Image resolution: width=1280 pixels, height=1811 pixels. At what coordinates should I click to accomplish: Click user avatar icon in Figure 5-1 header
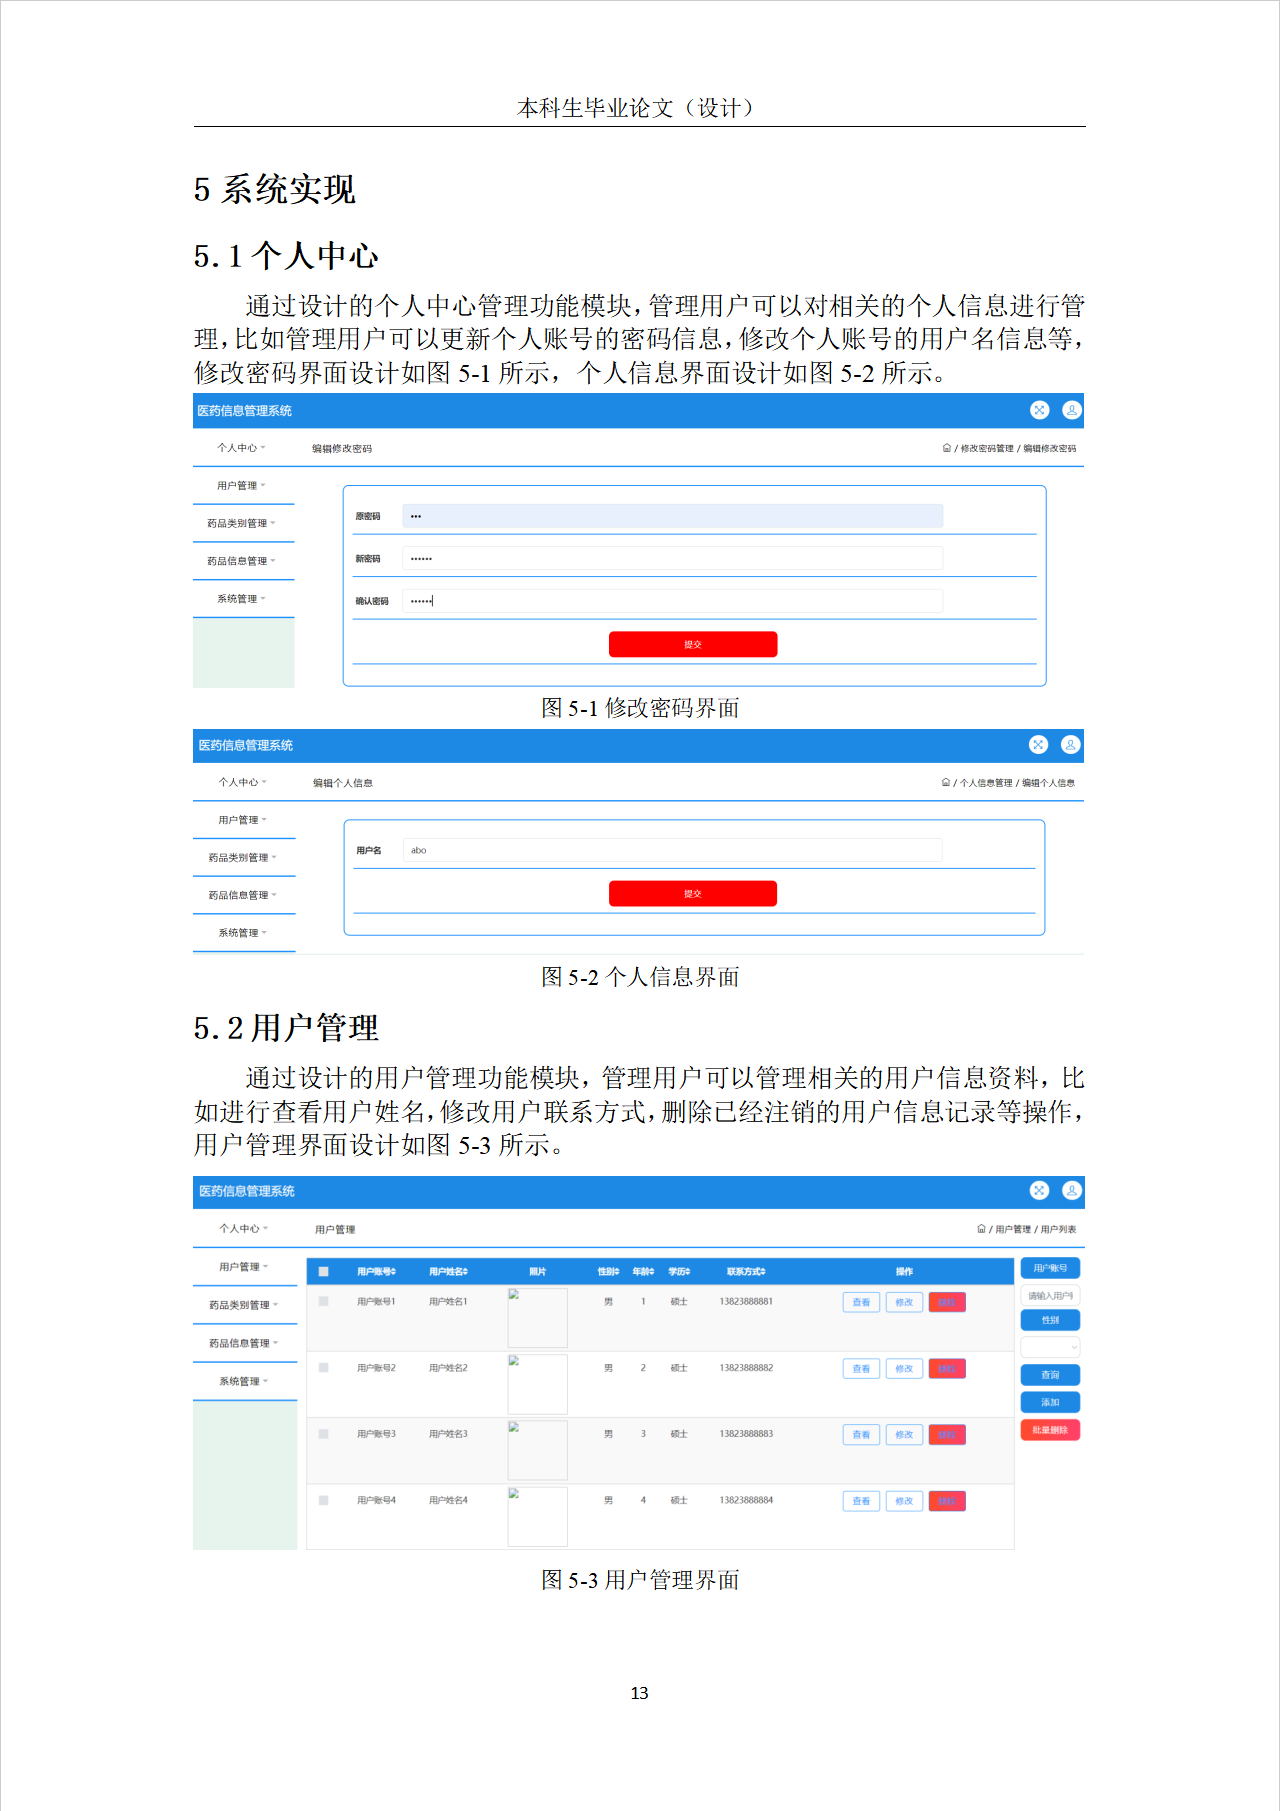(x=1072, y=410)
